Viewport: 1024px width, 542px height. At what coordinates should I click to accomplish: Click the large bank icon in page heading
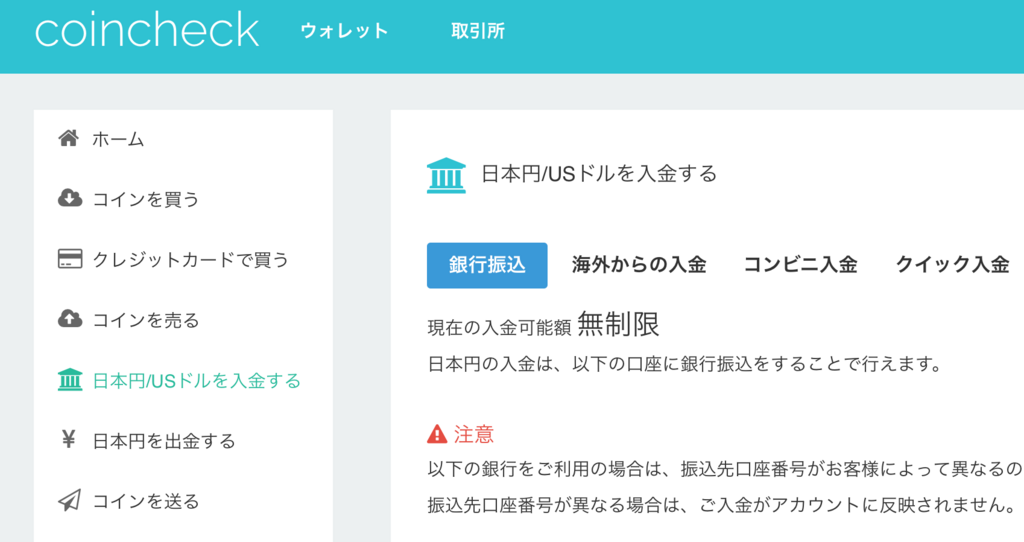[x=446, y=175]
